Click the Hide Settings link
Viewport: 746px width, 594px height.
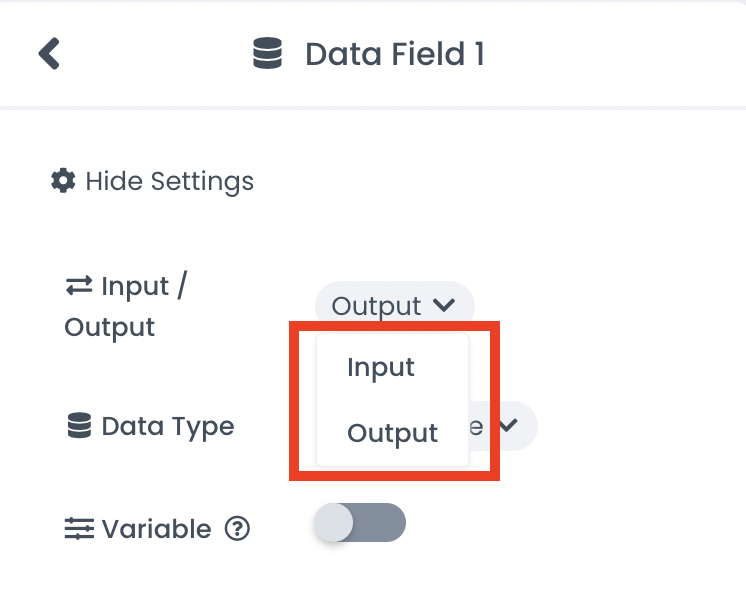tap(169, 181)
